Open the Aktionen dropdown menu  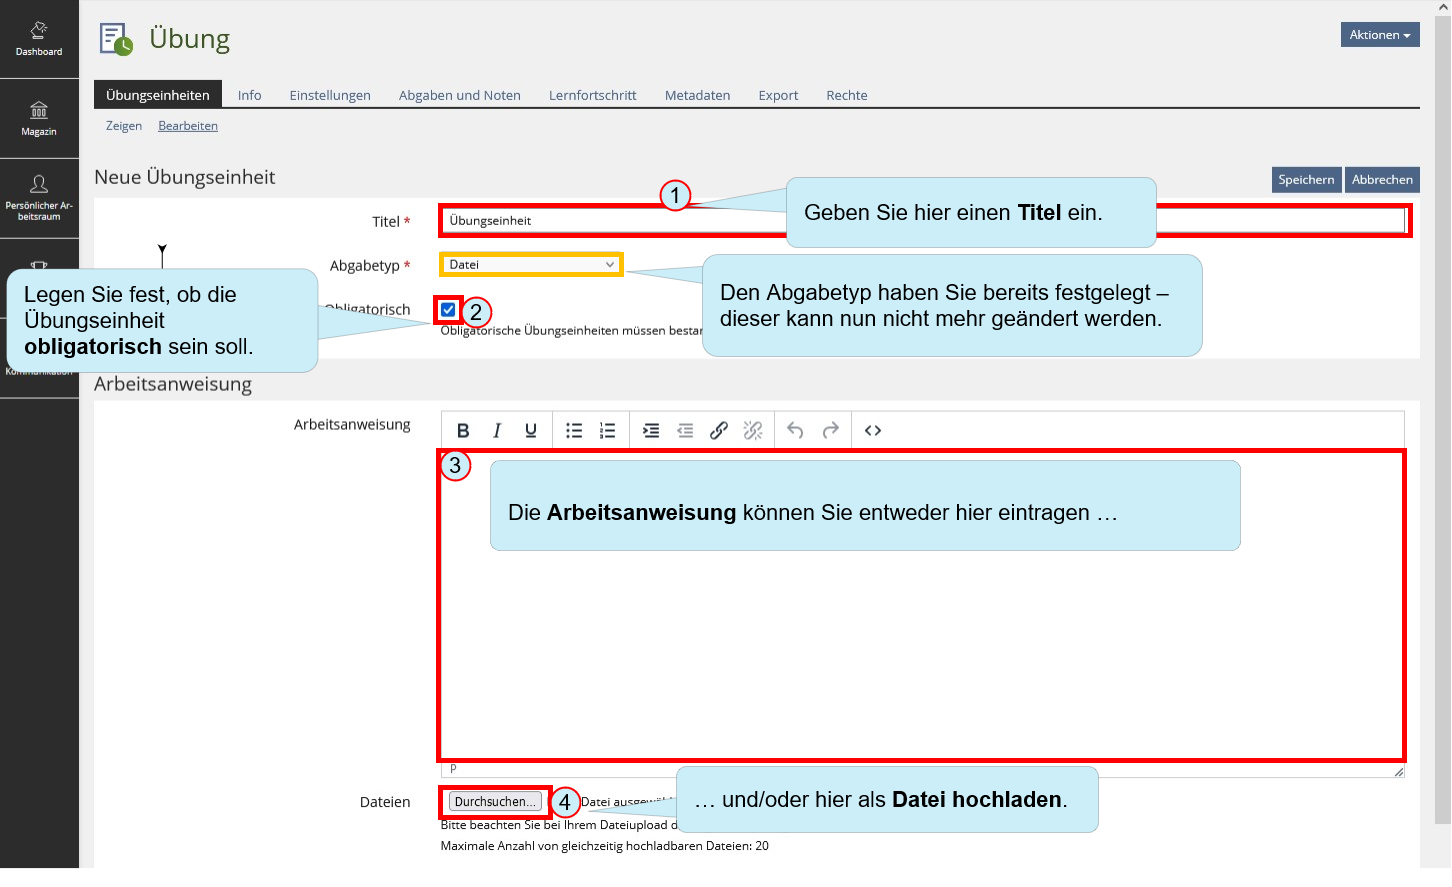pos(1380,35)
